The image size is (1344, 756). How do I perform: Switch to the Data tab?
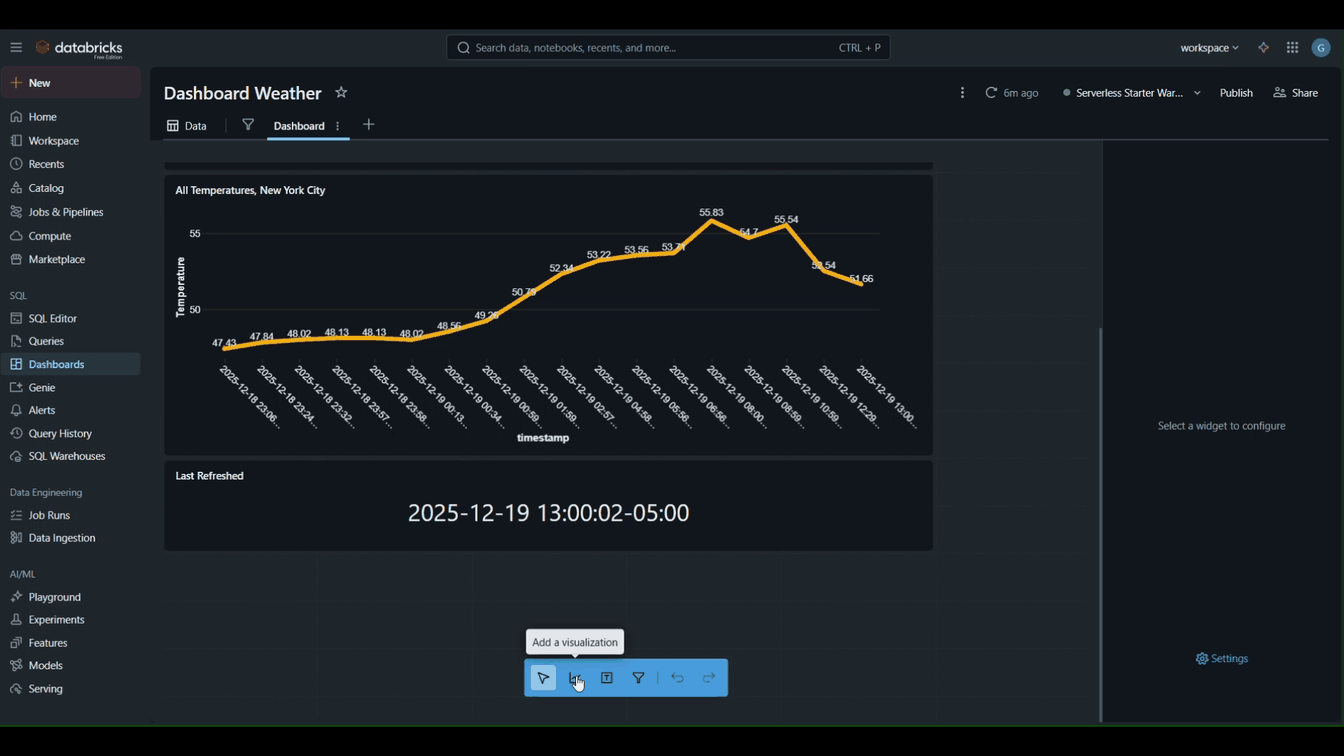(187, 126)
